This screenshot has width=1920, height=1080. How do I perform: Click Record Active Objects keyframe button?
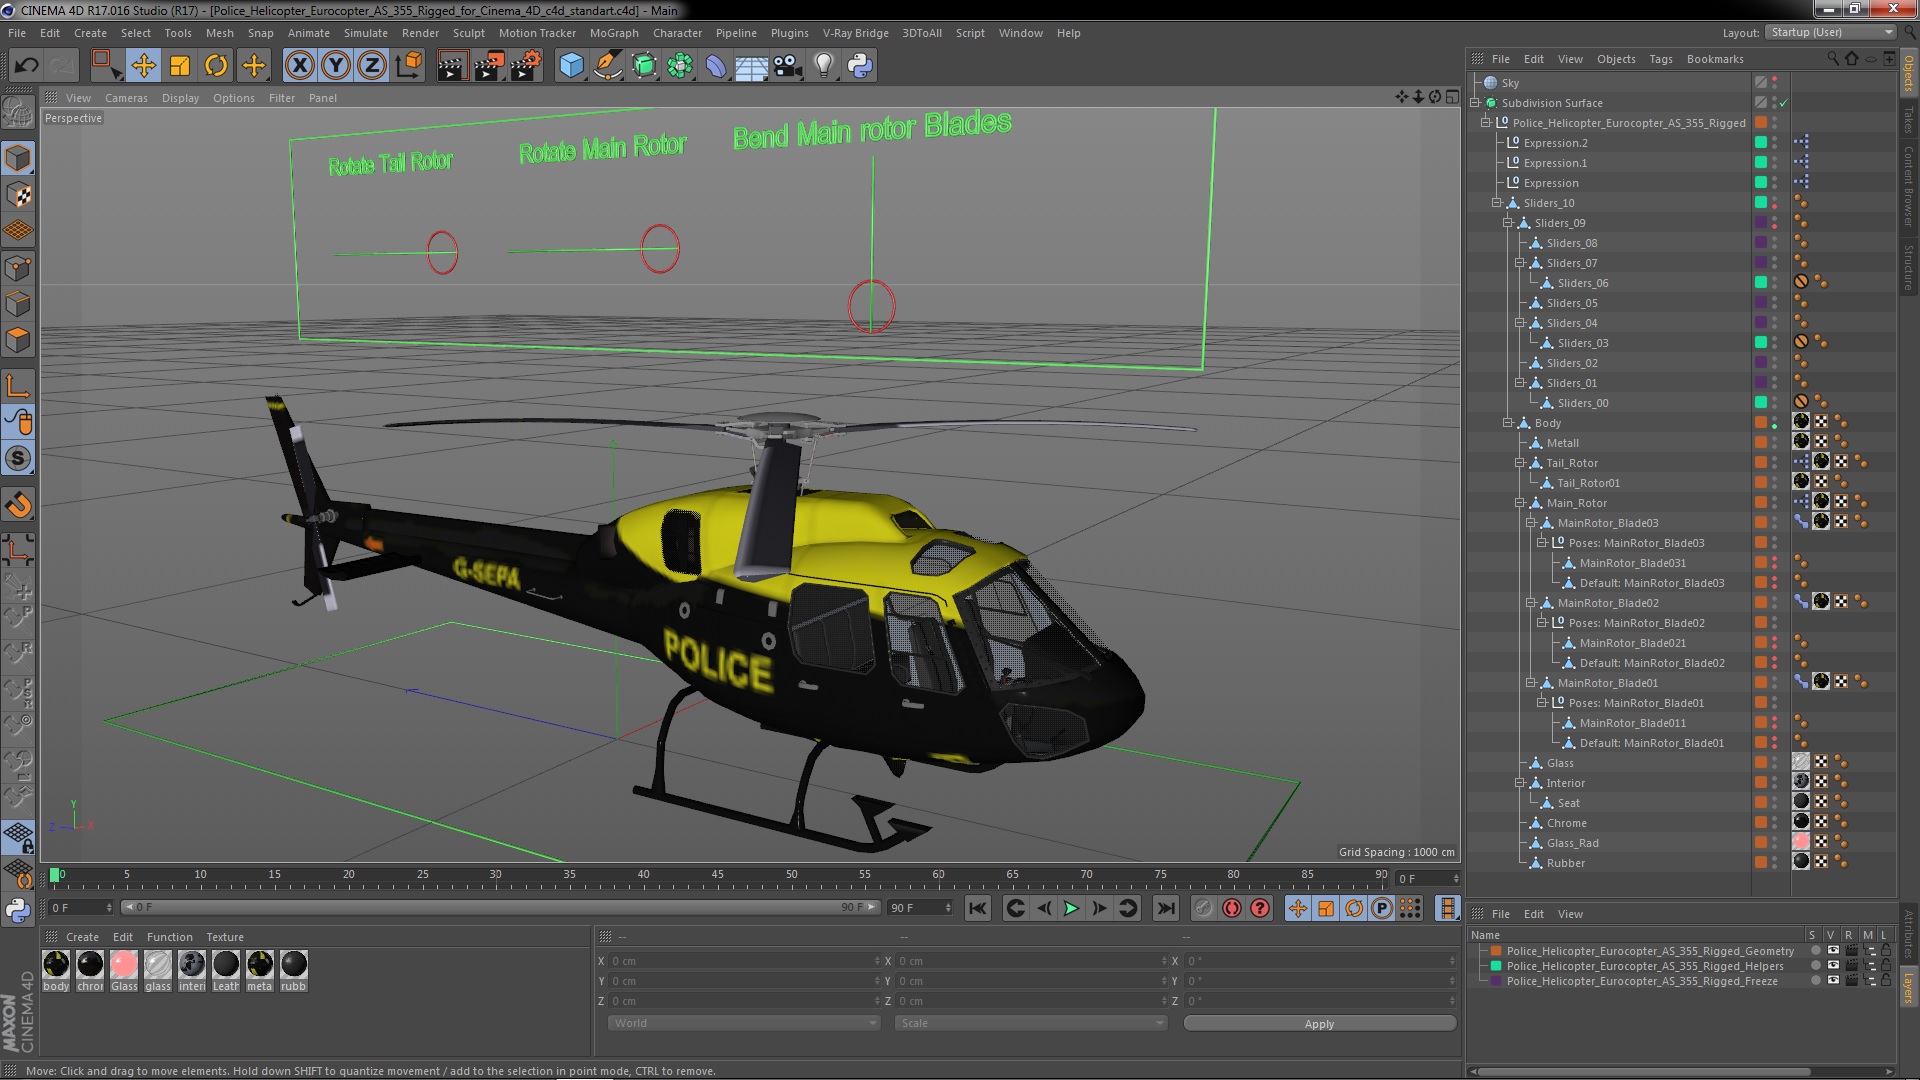1204,908
